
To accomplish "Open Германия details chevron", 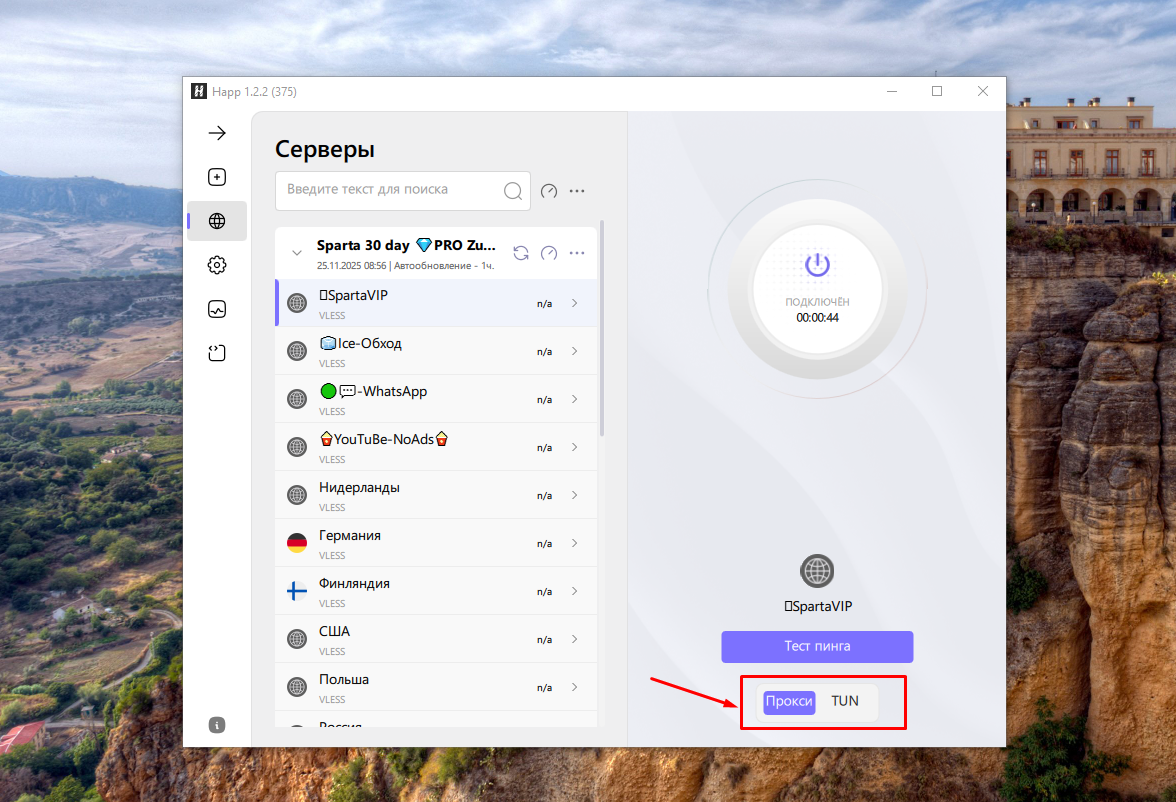I will click(x=574, y=543).
